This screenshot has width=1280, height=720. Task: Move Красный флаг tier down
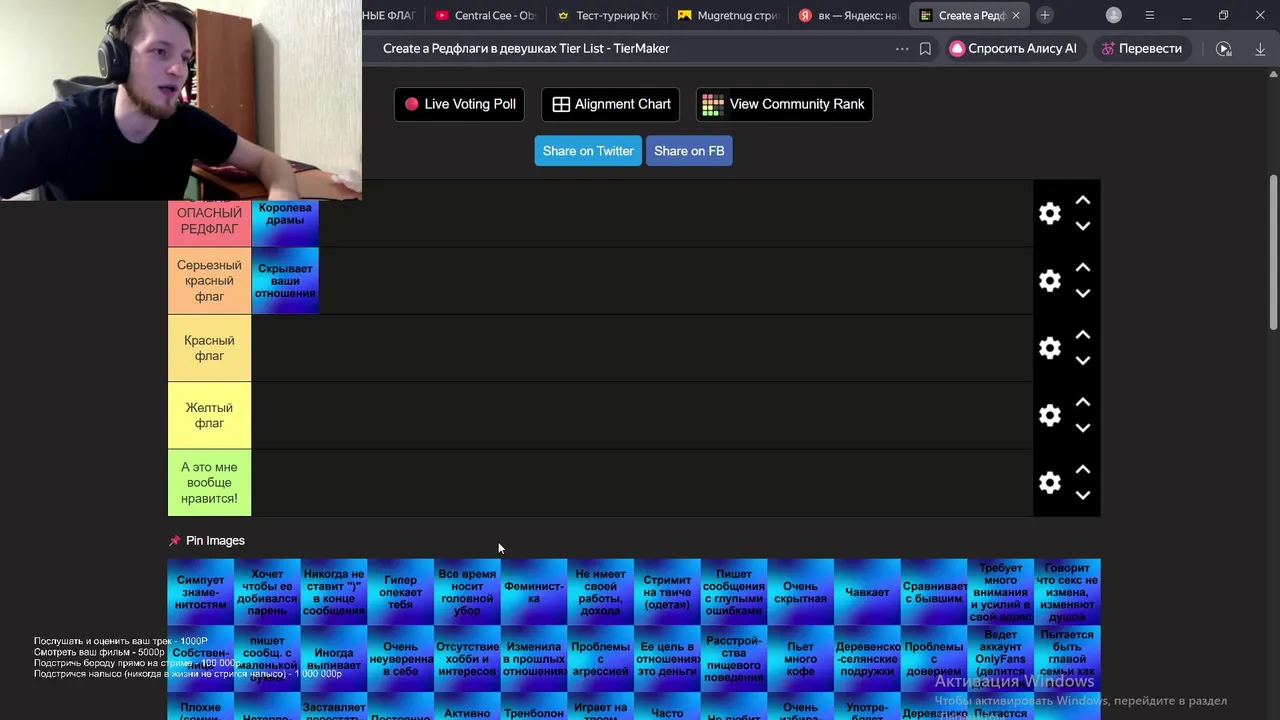1083,360
